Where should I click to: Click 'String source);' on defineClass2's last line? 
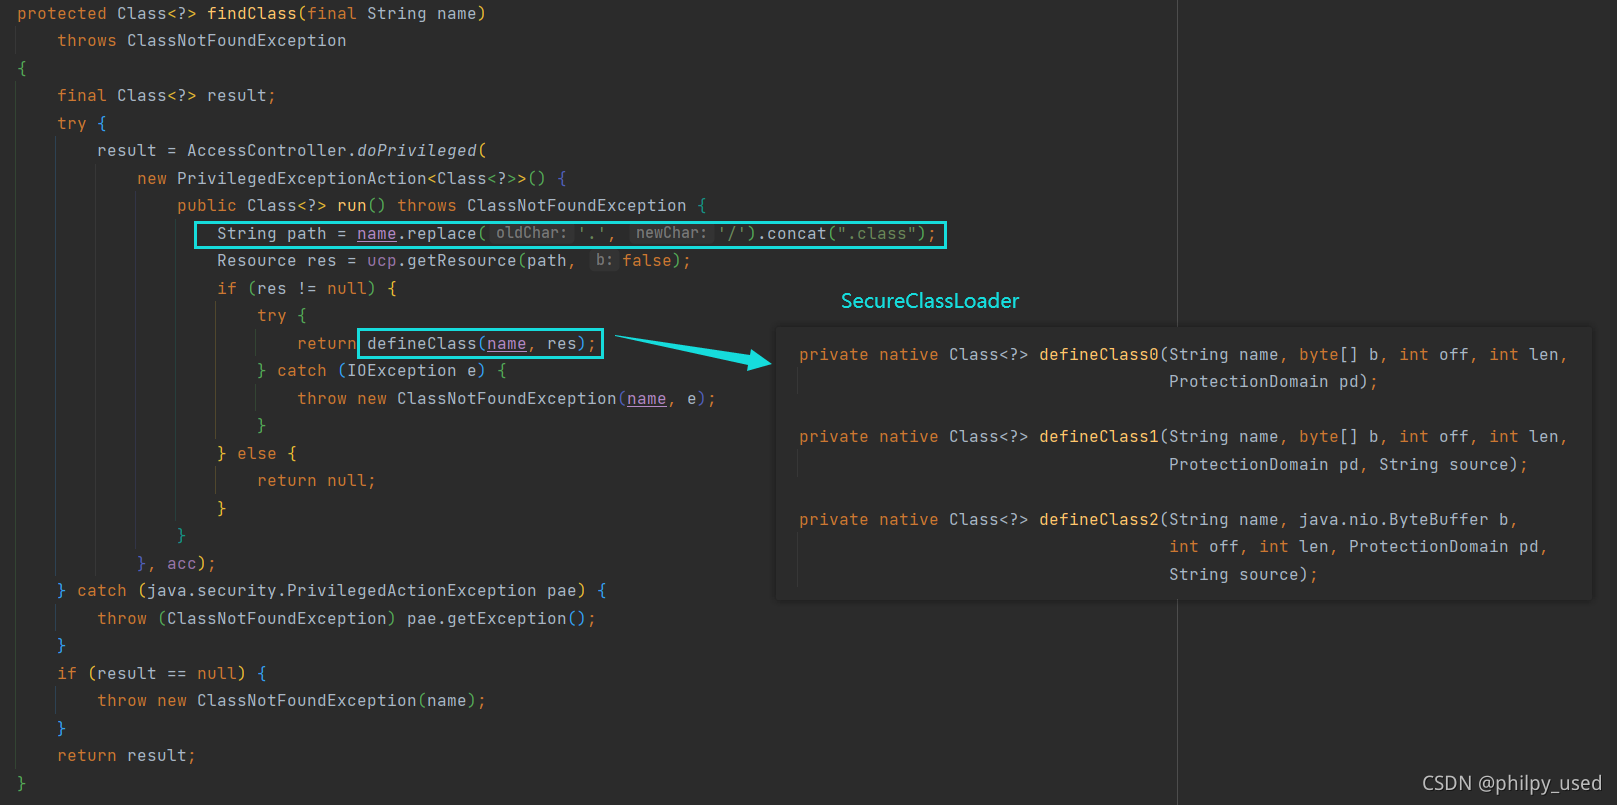point(1243,574)
